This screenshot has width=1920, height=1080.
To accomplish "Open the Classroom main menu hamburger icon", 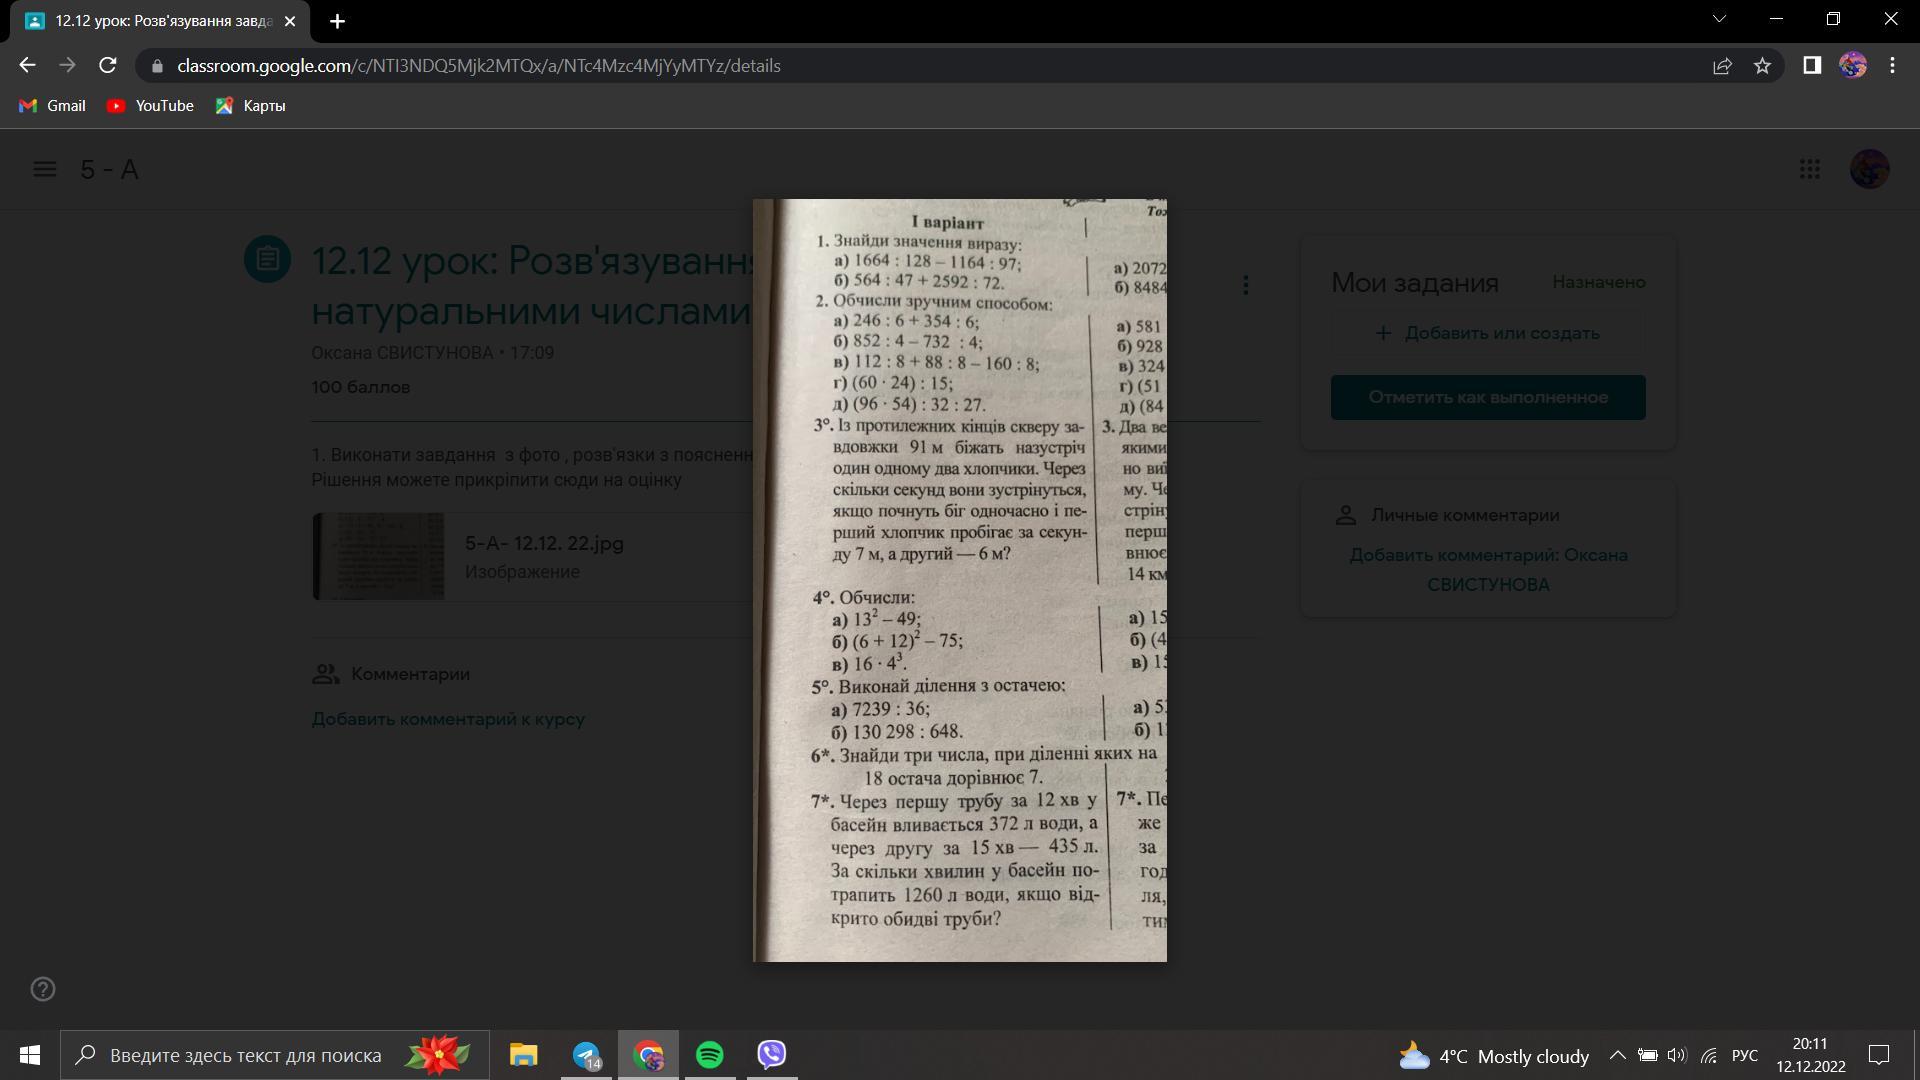I will point(44,169).
